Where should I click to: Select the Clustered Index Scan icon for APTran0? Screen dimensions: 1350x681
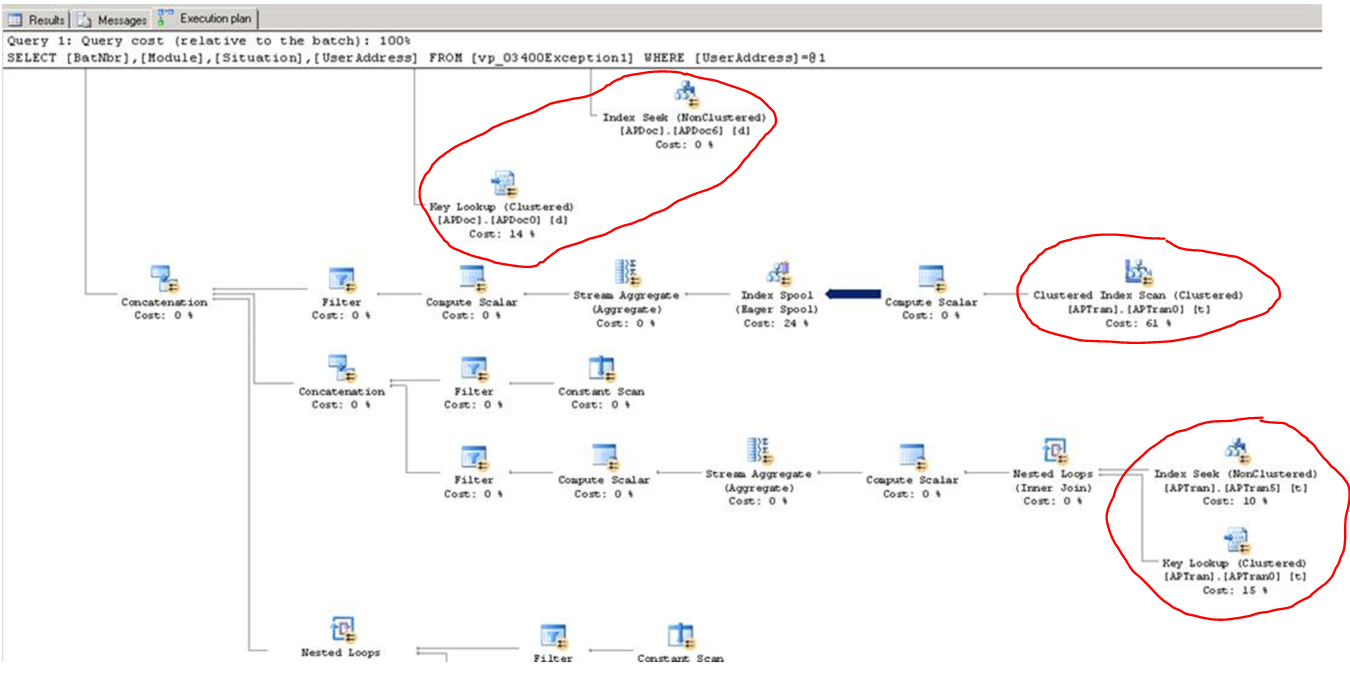(x=1137, y=272)
